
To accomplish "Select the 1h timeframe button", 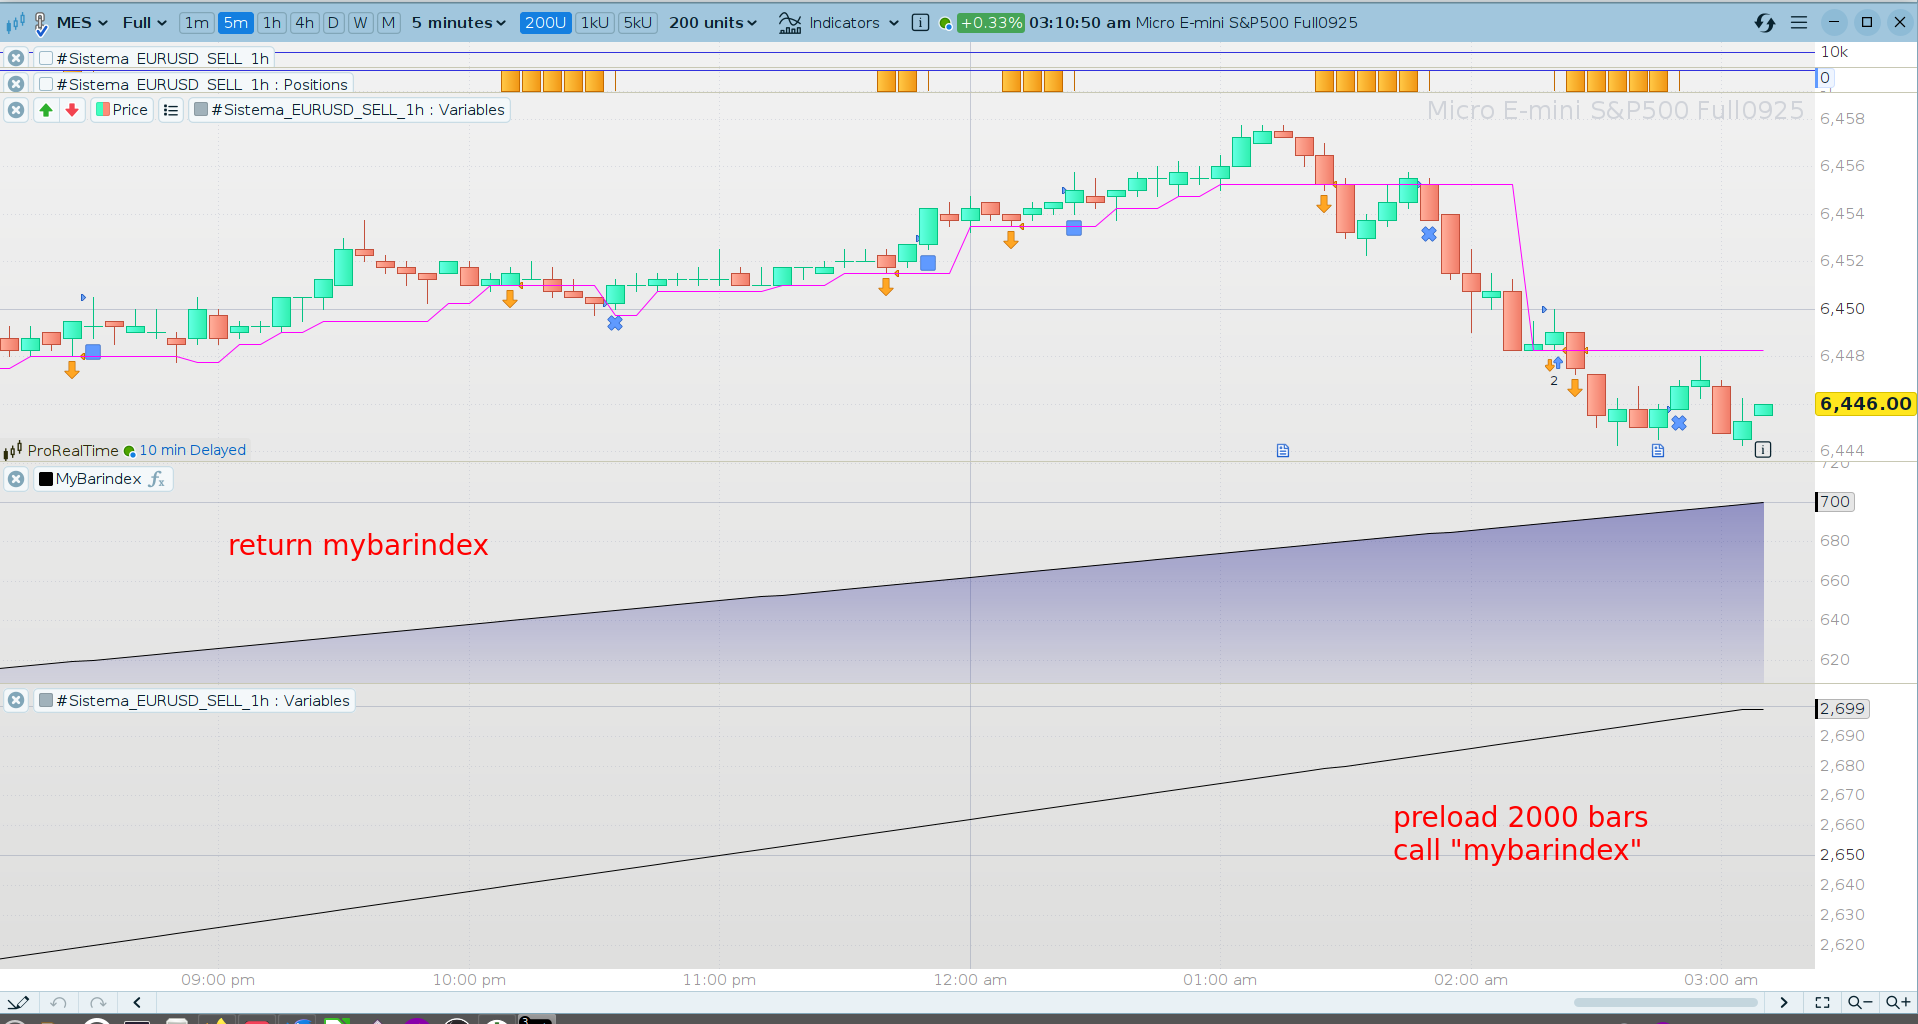I will click(x=272, y=22).
